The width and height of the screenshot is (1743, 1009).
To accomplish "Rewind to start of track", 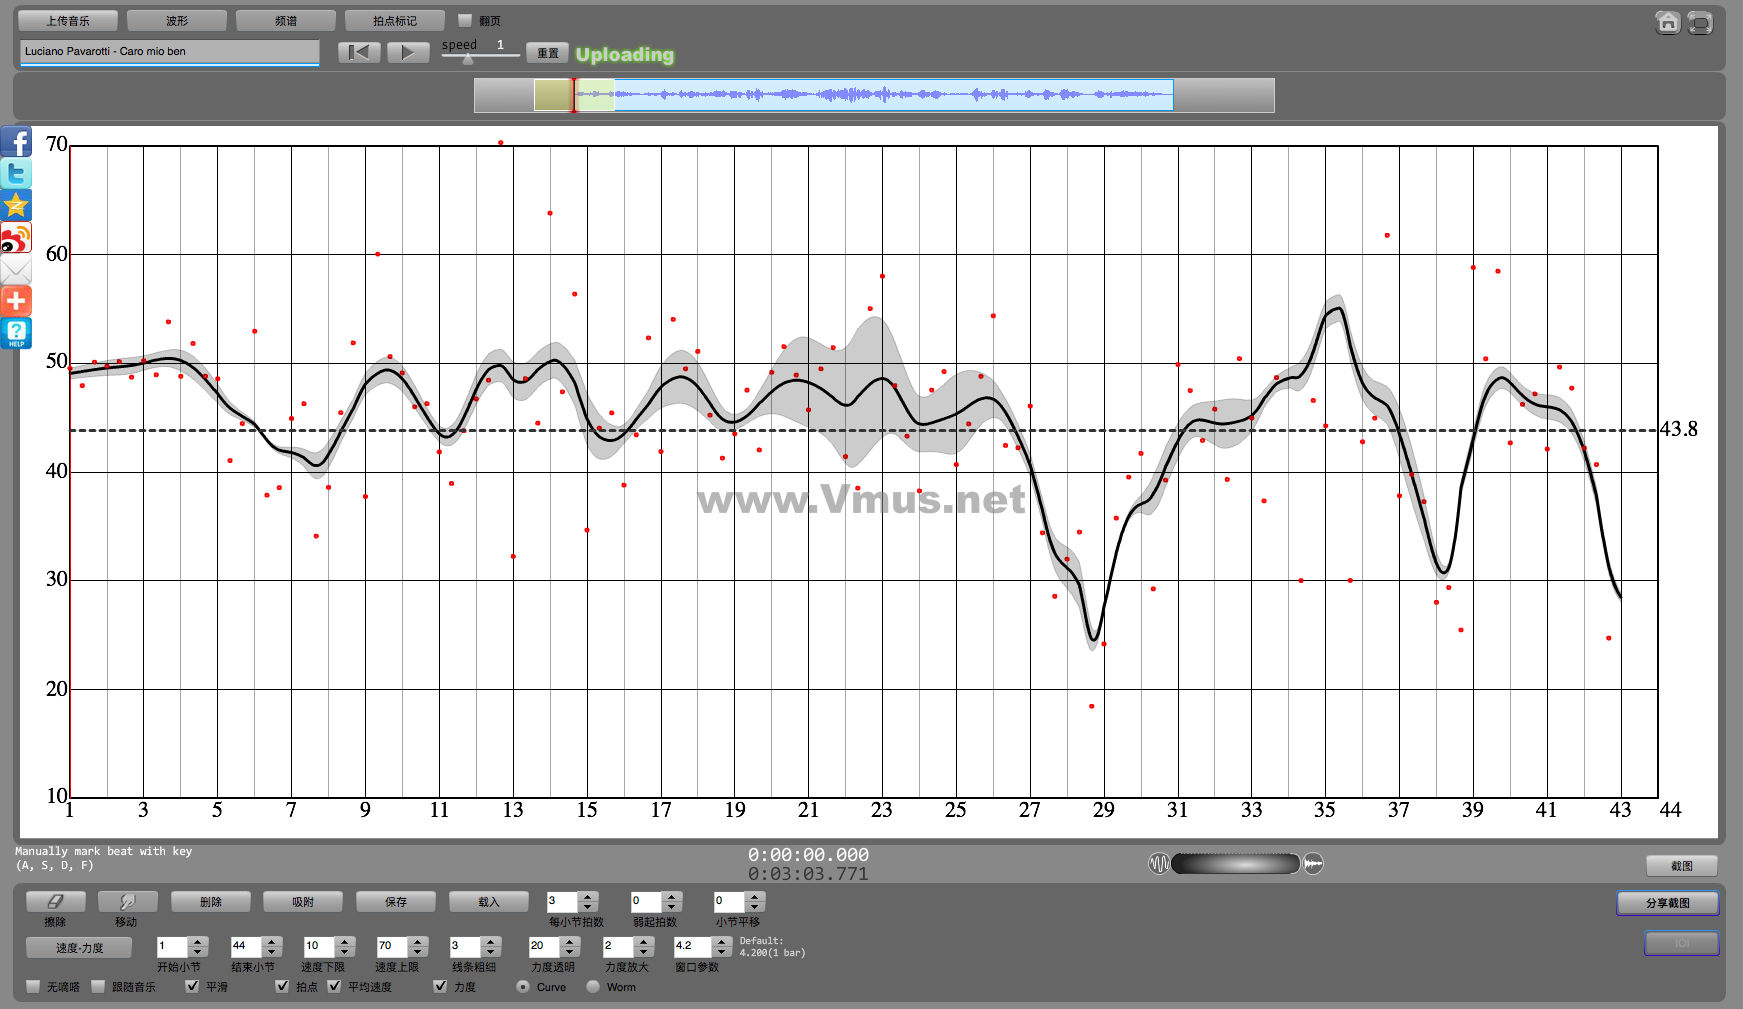I will click(358, 53).
